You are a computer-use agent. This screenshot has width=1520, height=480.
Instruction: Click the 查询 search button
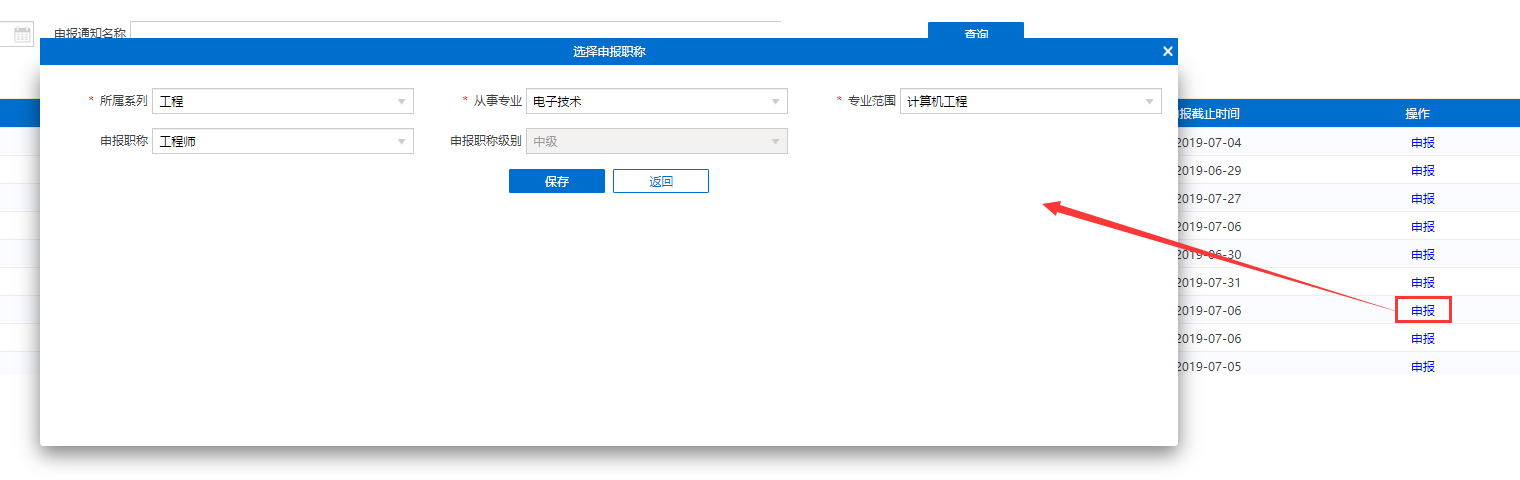[x=975, y=32]
